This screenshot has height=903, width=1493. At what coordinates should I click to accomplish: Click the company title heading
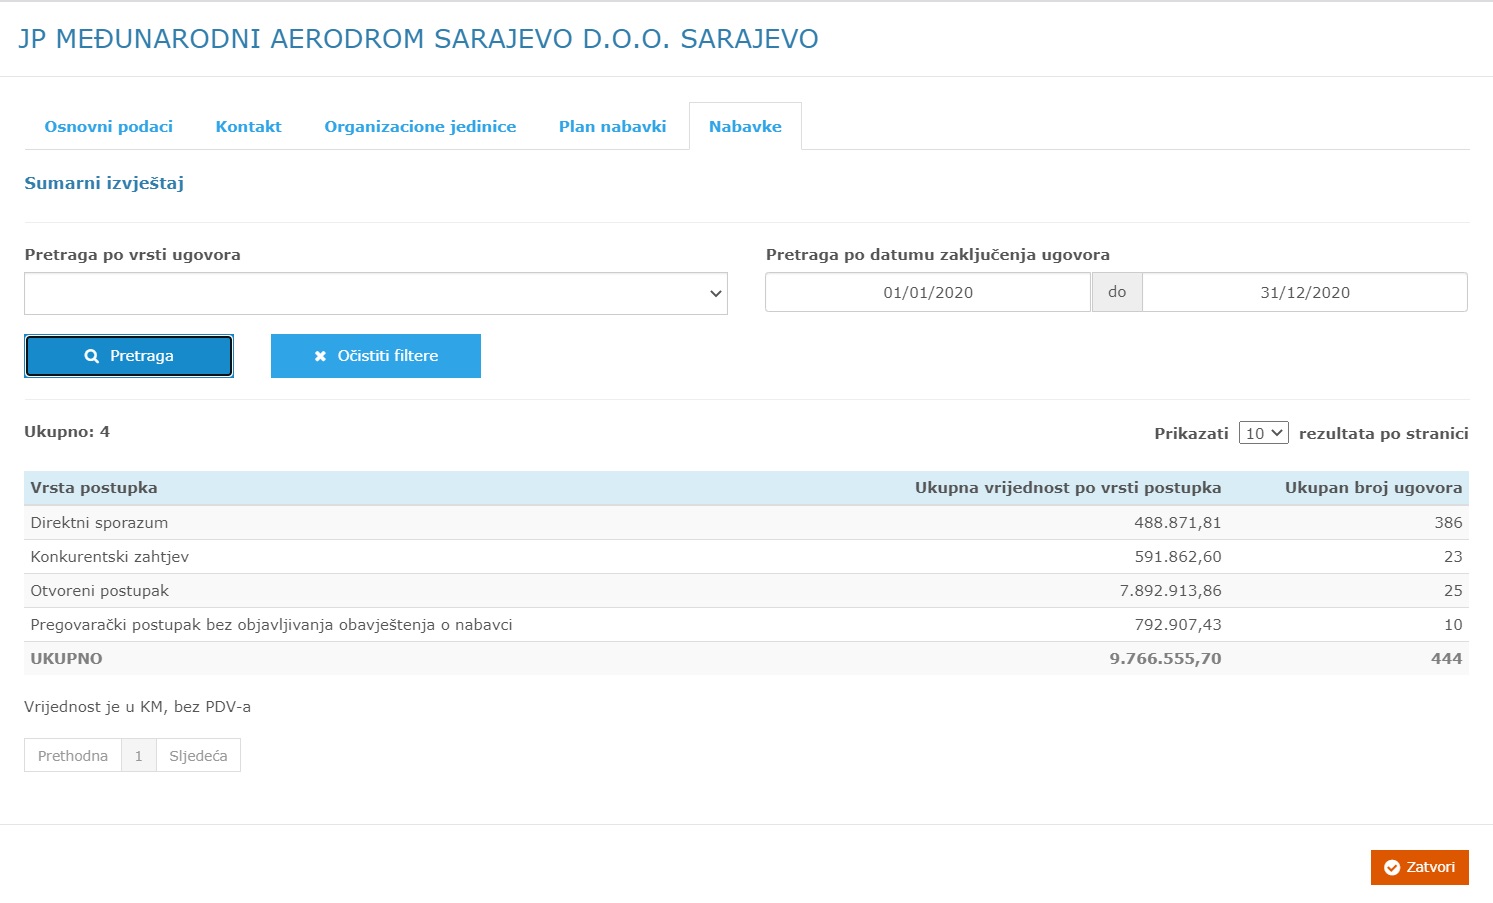(418, 39)
